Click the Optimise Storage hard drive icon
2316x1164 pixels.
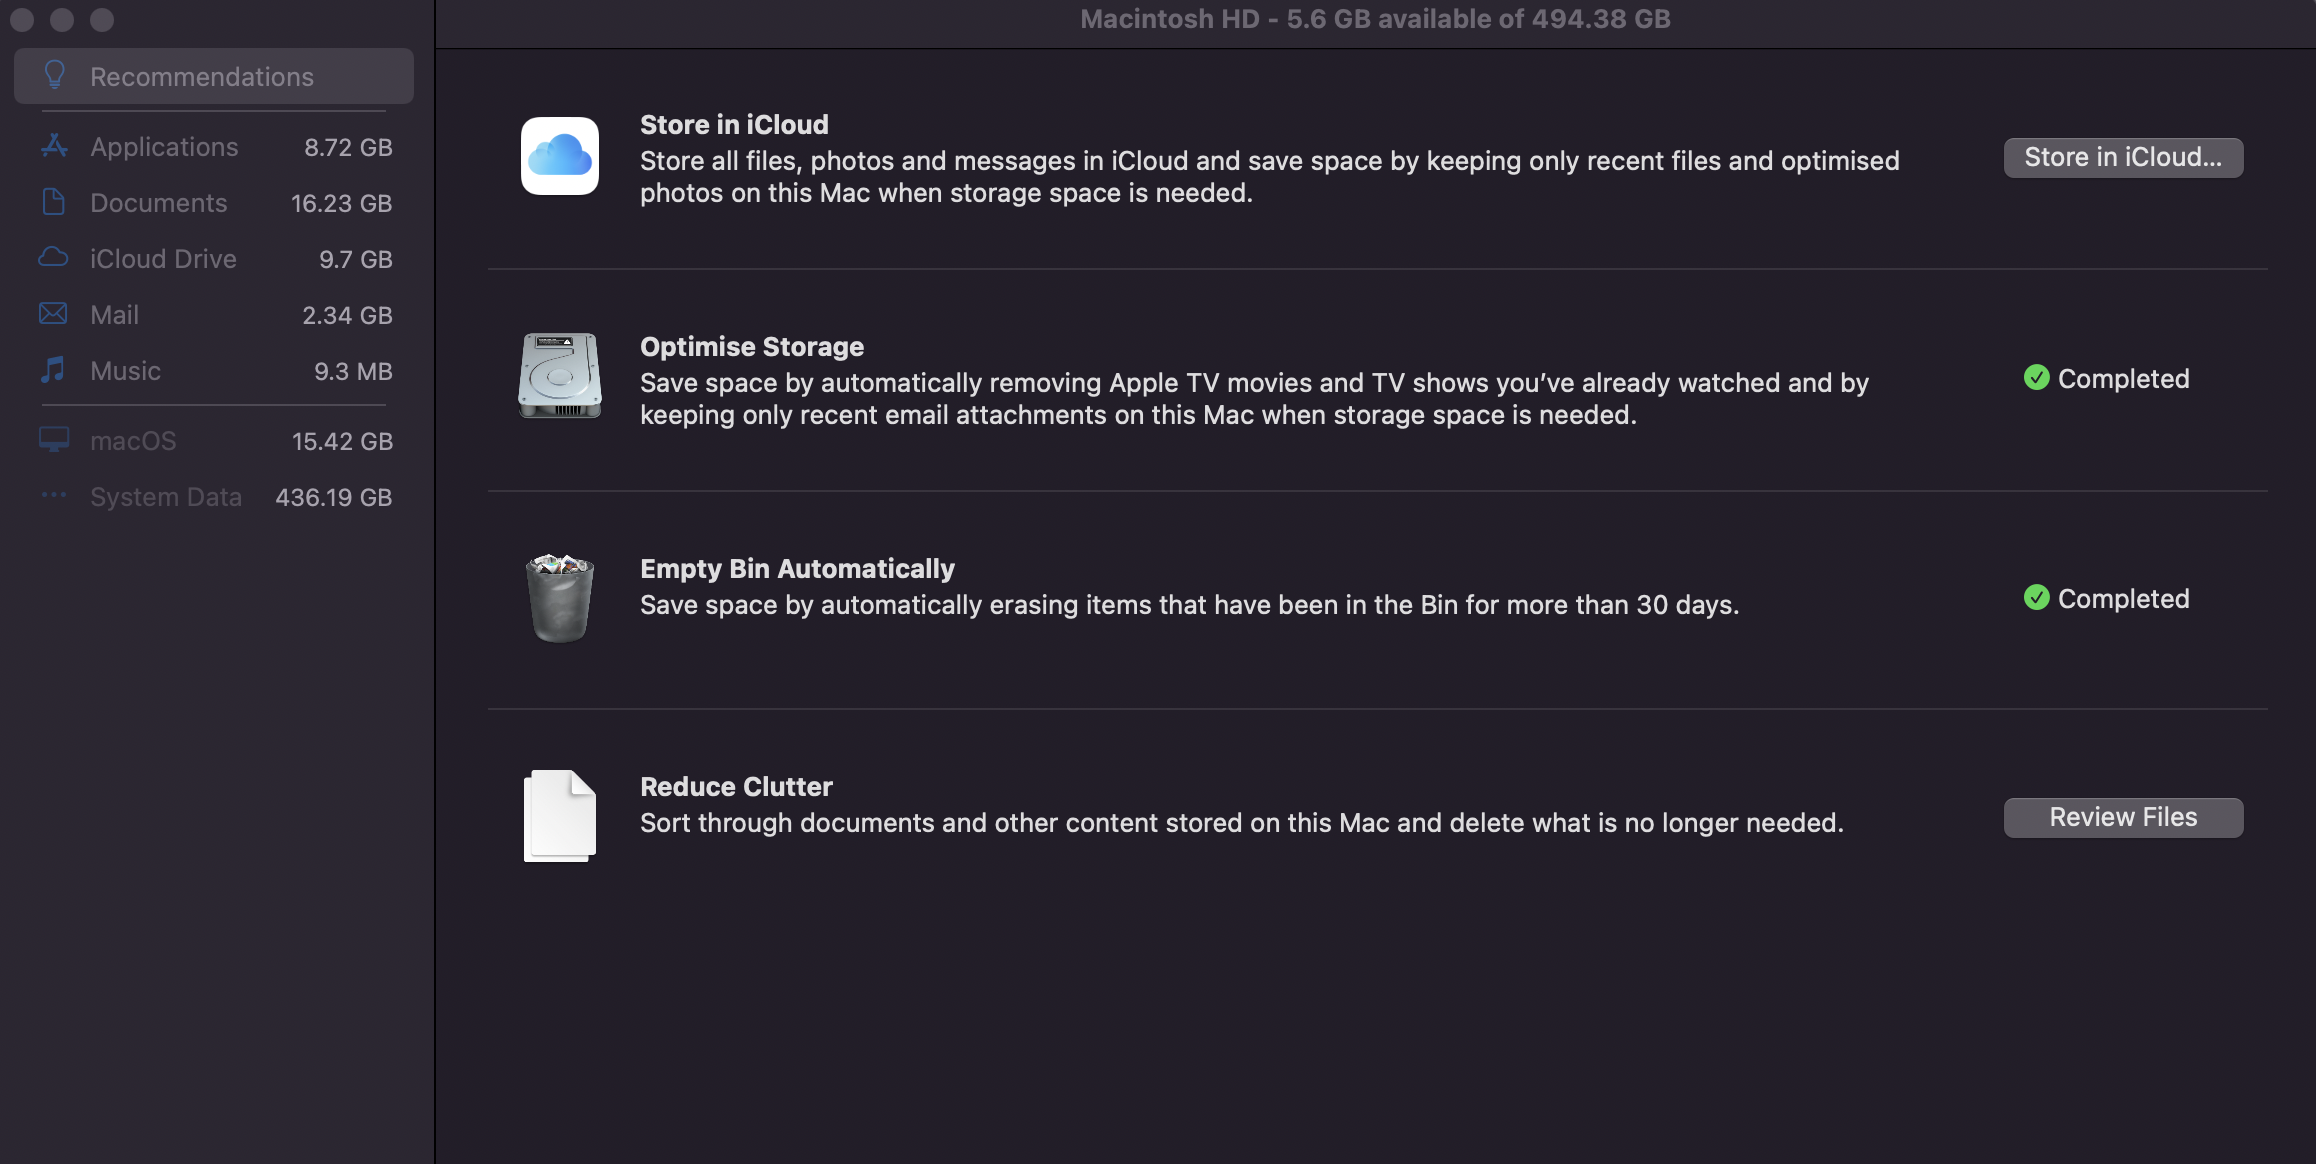pyautogui.click(x=560, y=376)
